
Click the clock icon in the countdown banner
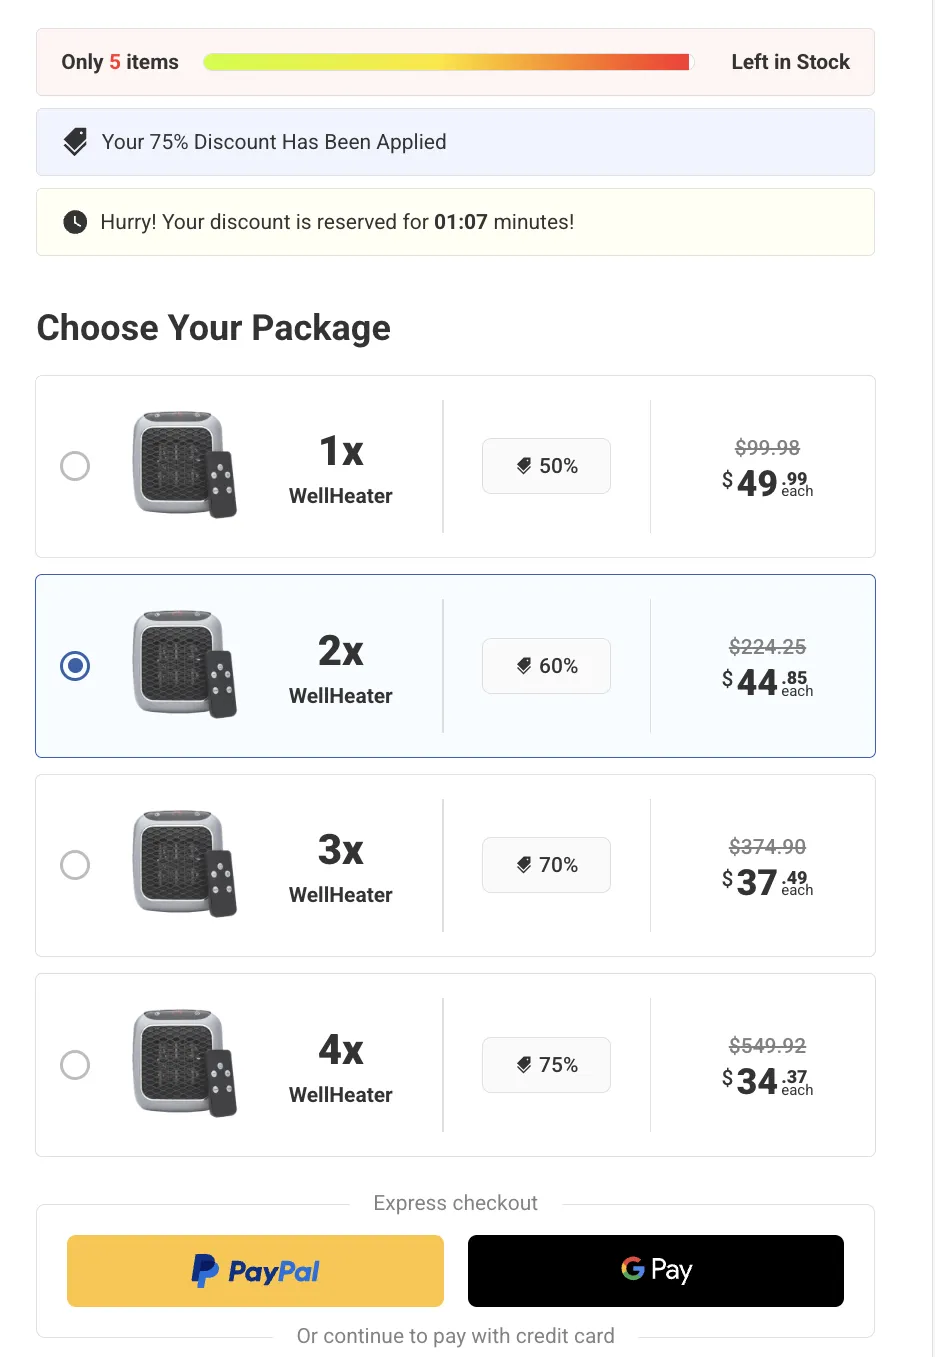(75, 221)
